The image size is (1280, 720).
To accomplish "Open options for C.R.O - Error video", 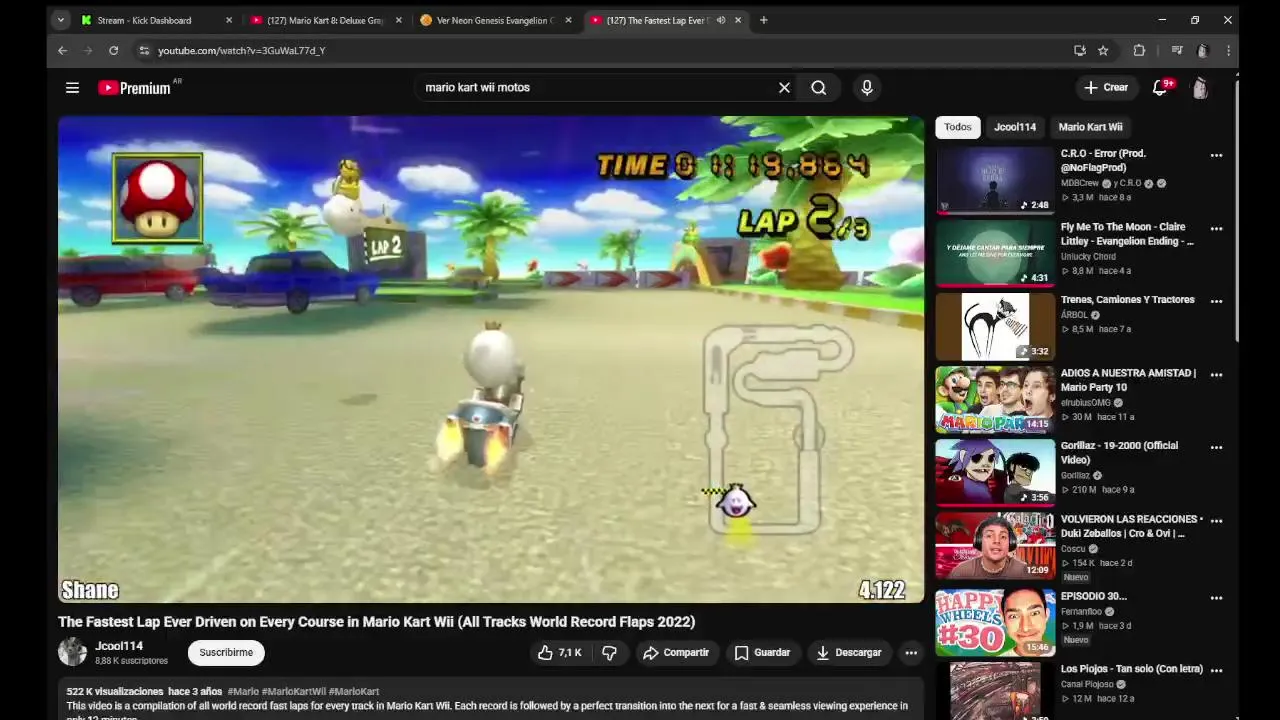I will [x=1216, y=155].
